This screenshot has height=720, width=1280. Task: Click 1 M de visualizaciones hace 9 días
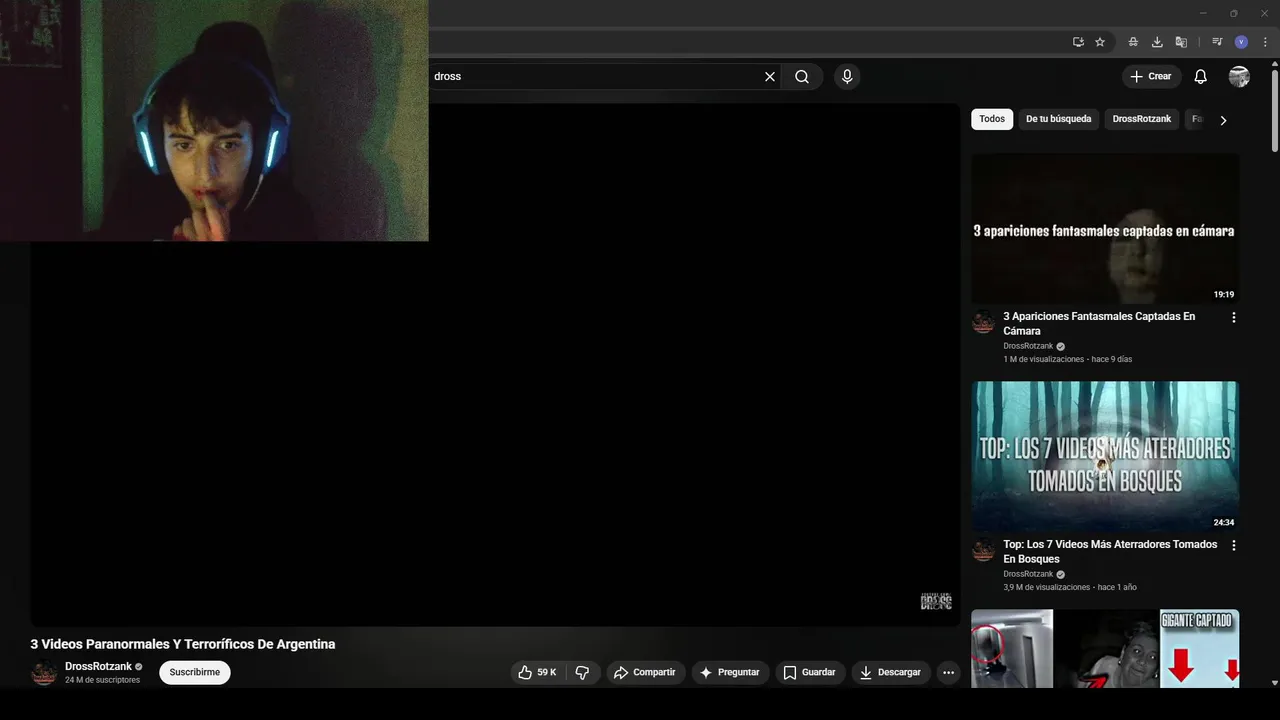(1067, 359)
